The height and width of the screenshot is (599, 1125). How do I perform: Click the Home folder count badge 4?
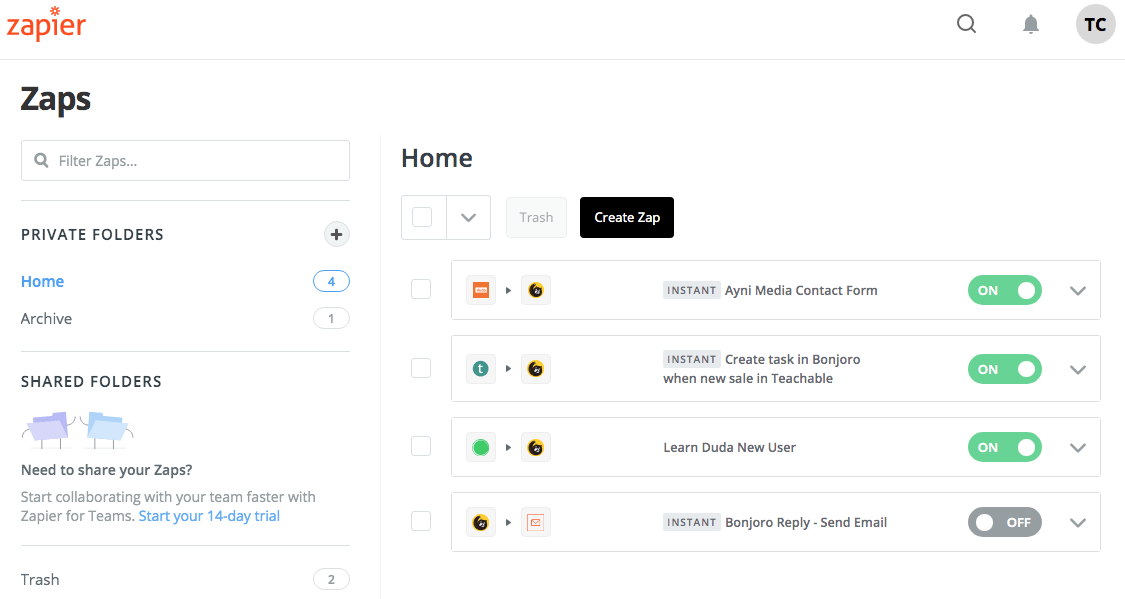point(331,281)
